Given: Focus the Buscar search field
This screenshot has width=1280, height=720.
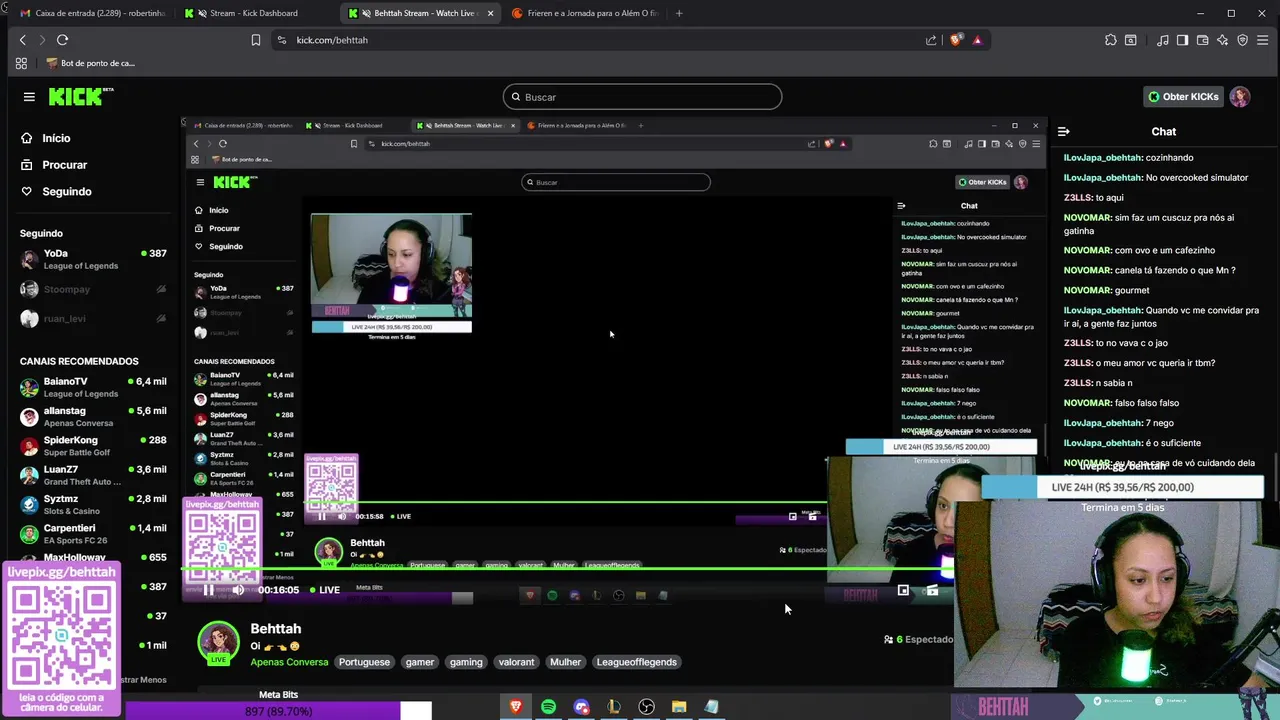Looking at the screenshot, I should pos(642,97).
